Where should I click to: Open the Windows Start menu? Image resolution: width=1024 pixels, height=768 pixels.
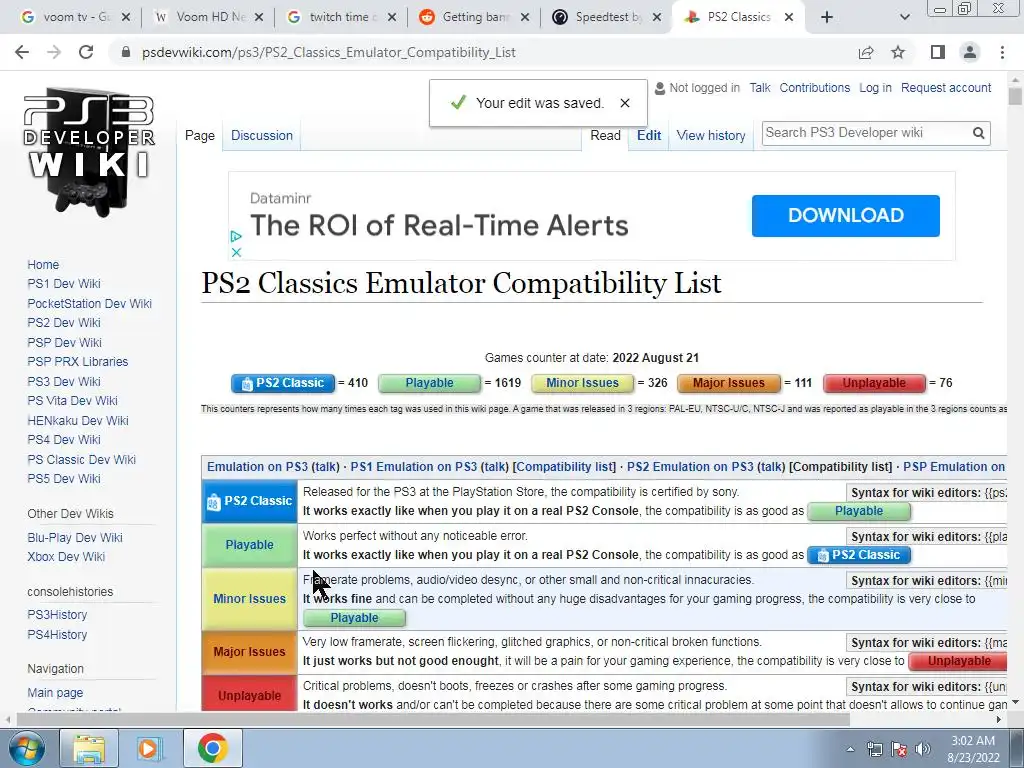pyautogui.click(x=27, y=748)
